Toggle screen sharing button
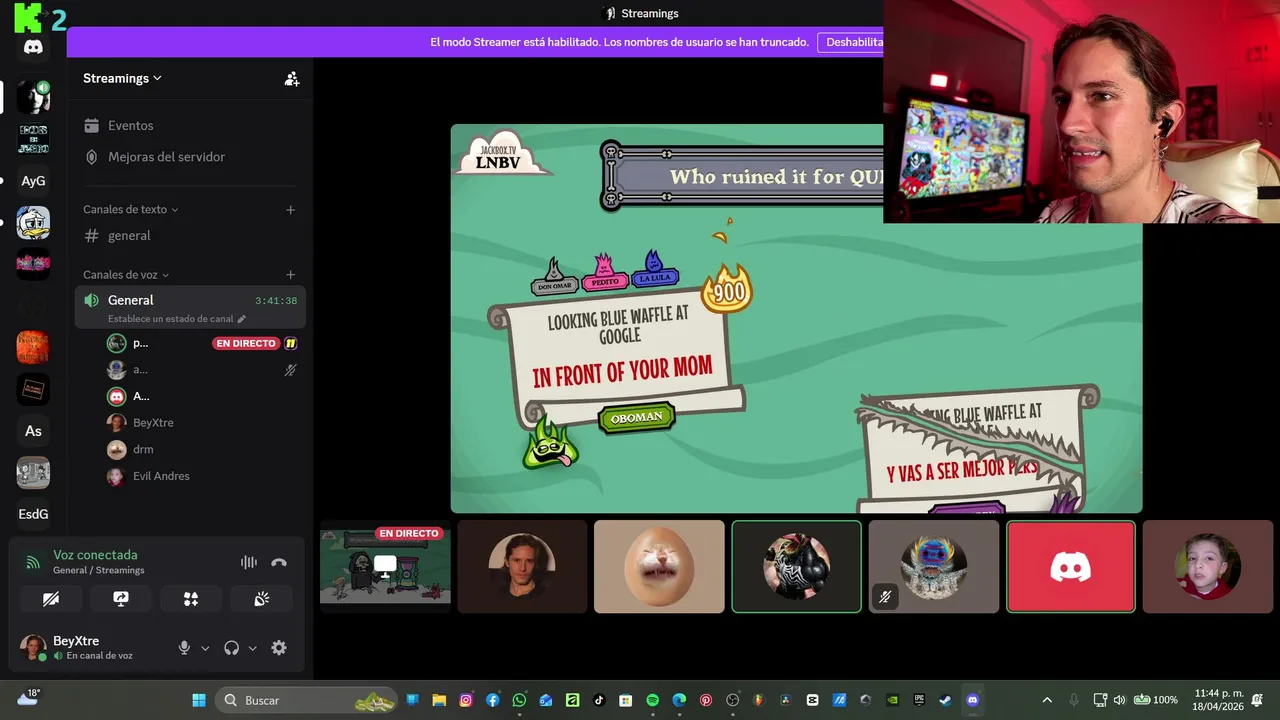This screenshot has width=1280, height=720. coord(121,599)
